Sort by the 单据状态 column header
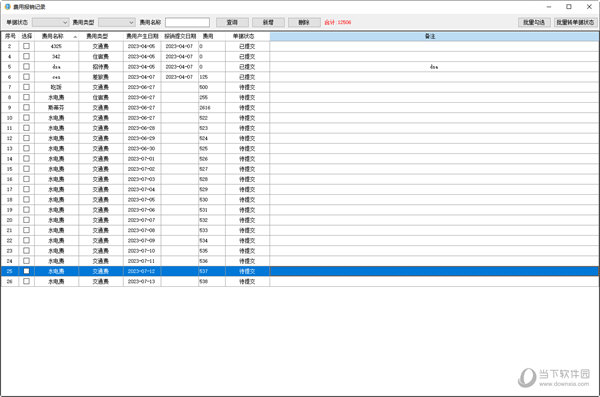Image resolution: width=600 pixels, height=397 pixels. click(248, 36)
